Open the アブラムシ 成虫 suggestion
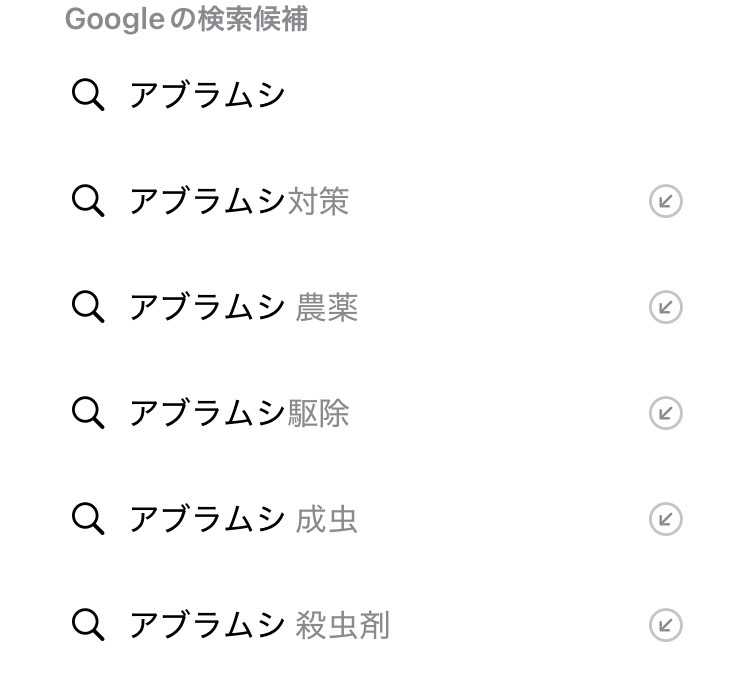Image resolution: width=750 pixels, height=695 pixels. coord(243,520)
